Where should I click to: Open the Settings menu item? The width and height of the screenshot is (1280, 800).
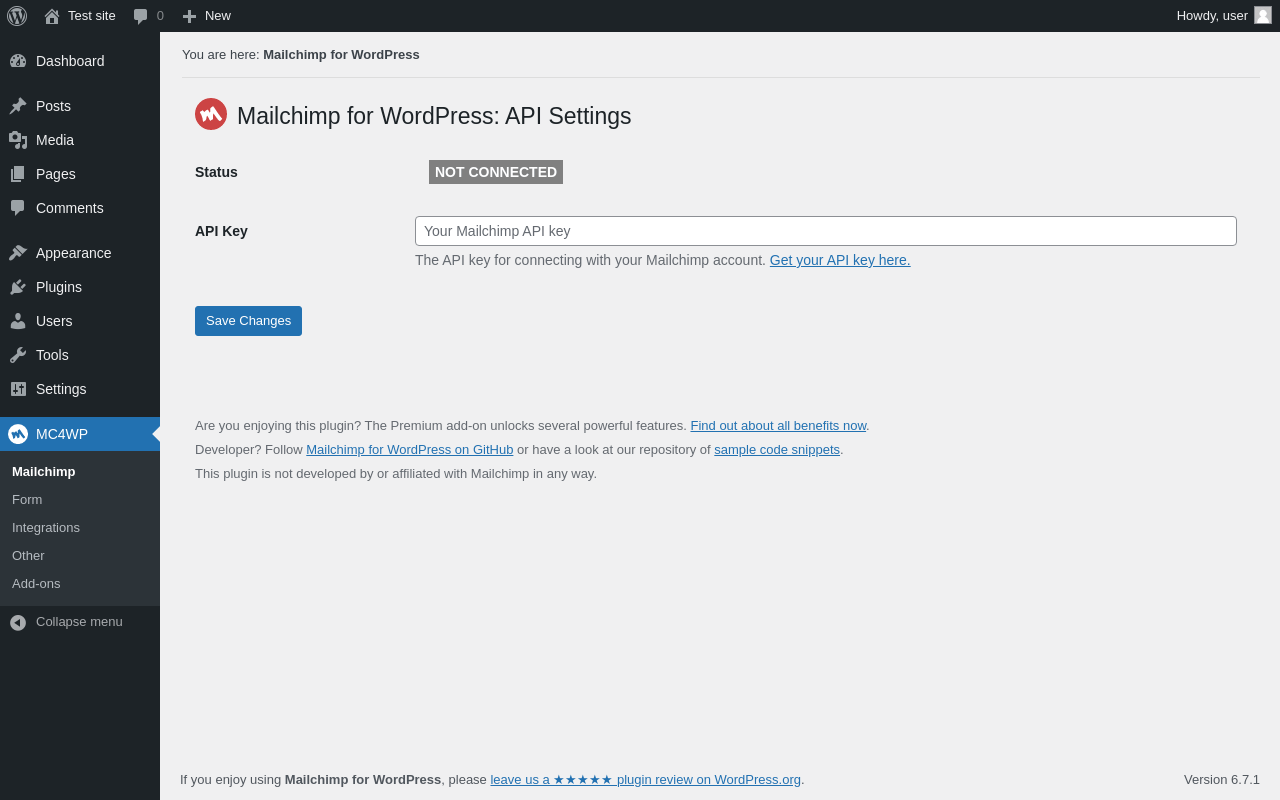61,389
